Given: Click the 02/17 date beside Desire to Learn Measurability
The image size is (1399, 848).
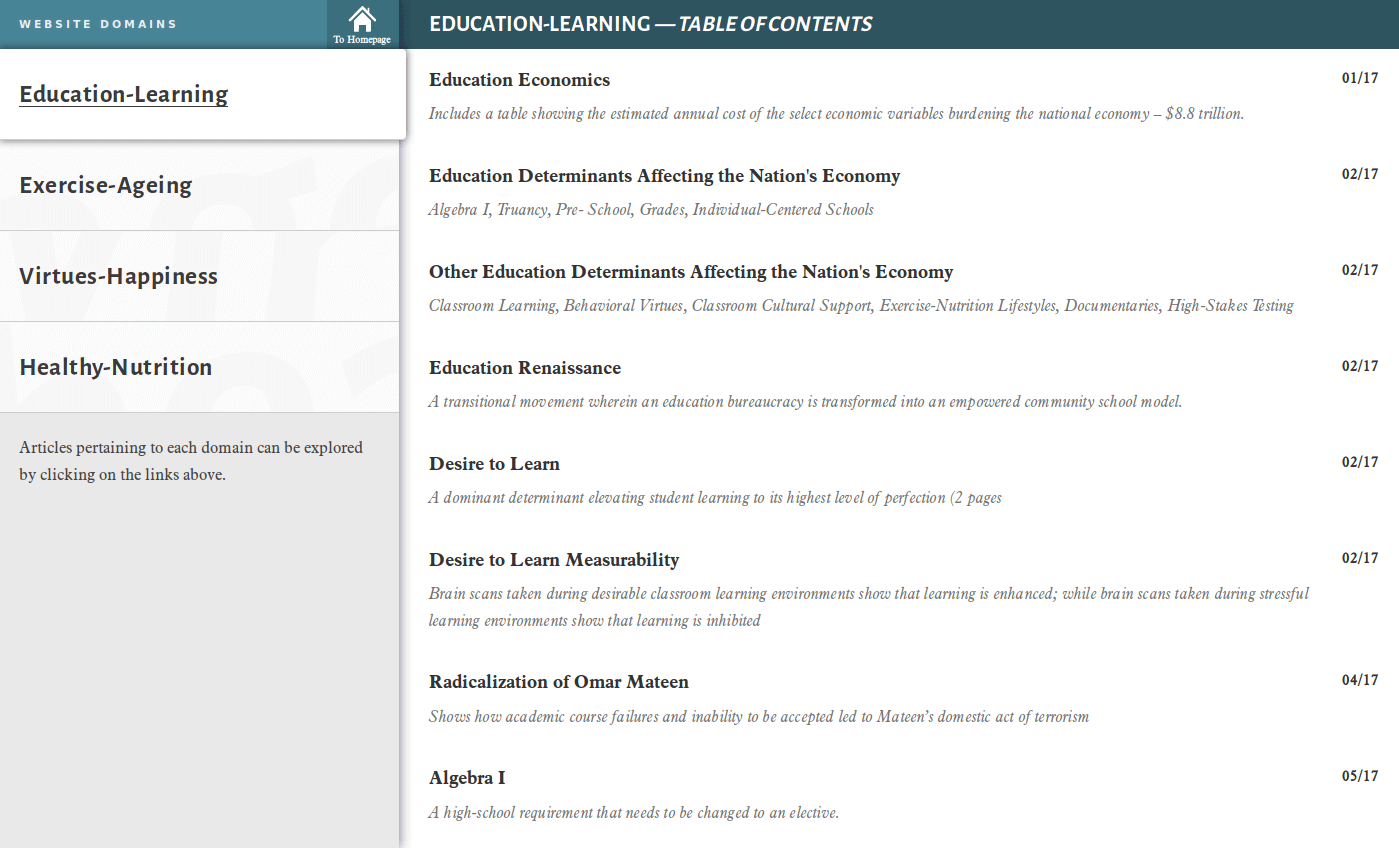Looking at the screenshot, I should point(1360,558).
